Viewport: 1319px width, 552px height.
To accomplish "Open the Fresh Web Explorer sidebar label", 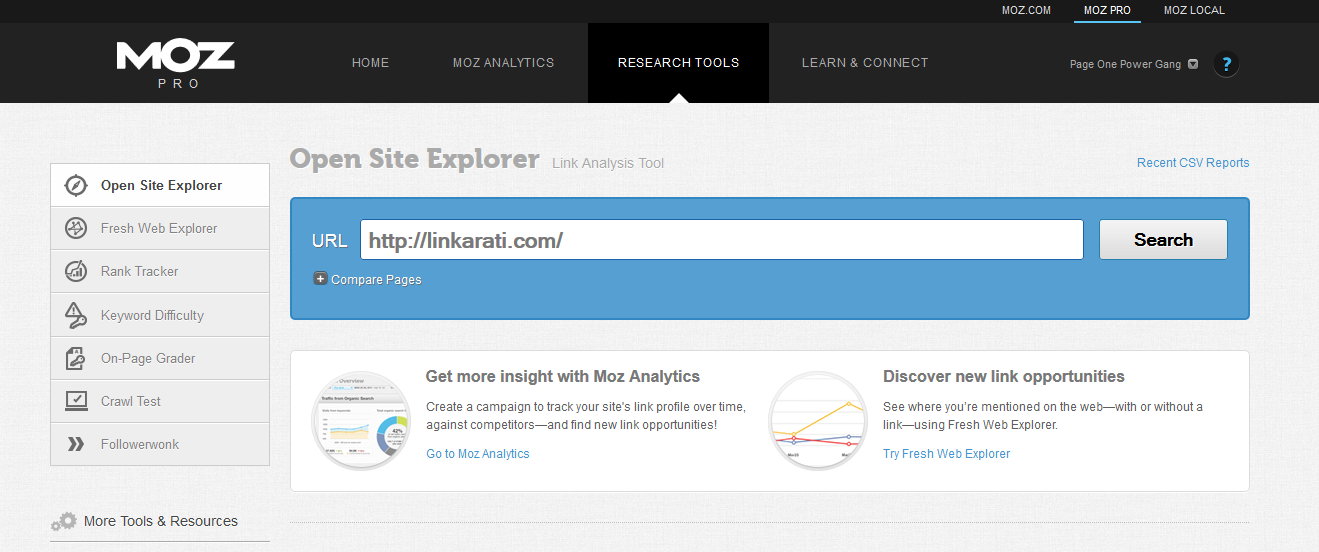I will [x=159, y=228].
